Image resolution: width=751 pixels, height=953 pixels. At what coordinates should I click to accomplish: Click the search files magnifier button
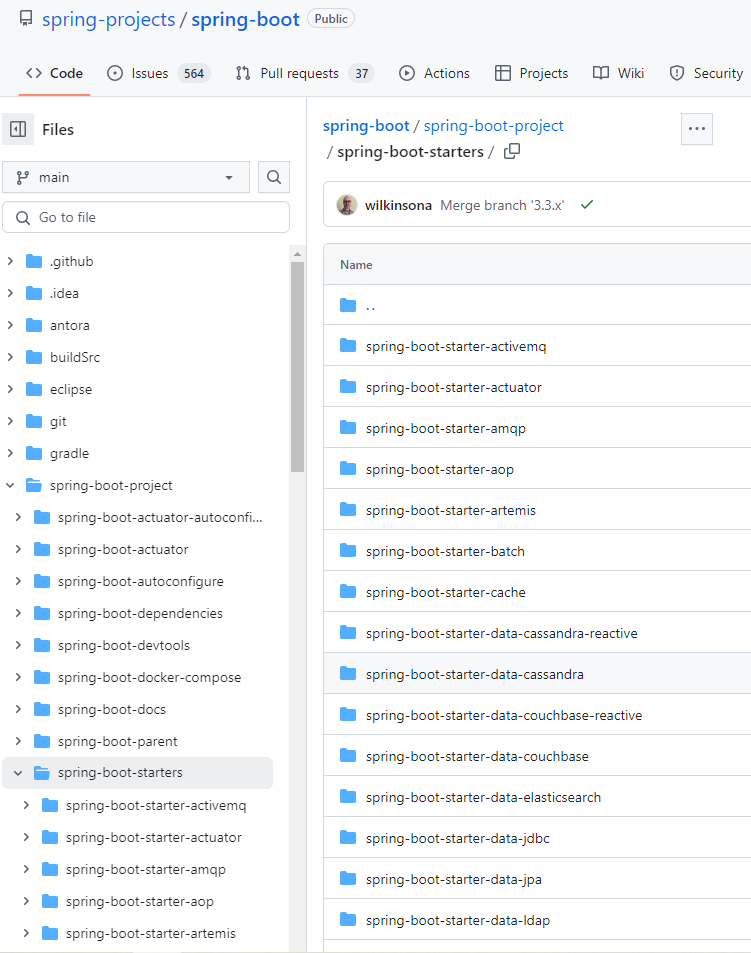coord(274,177)
